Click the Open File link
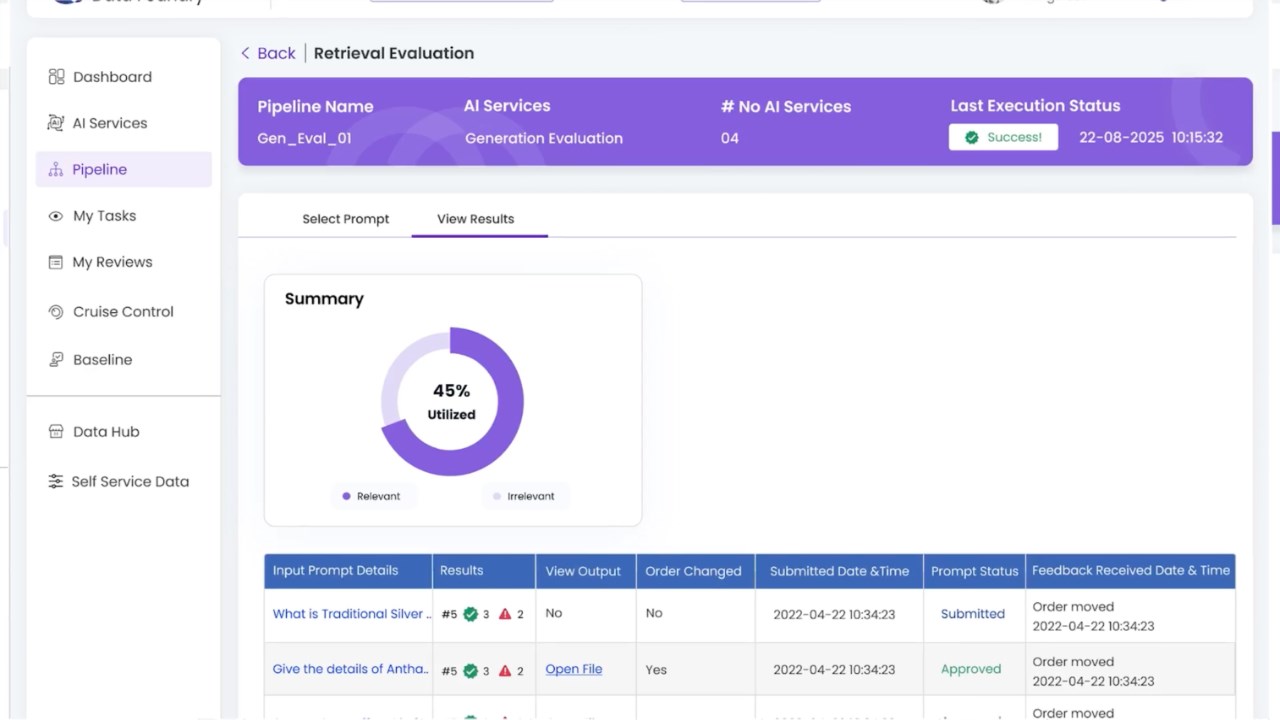1280x720 pixels. click(x=574, y=669)
